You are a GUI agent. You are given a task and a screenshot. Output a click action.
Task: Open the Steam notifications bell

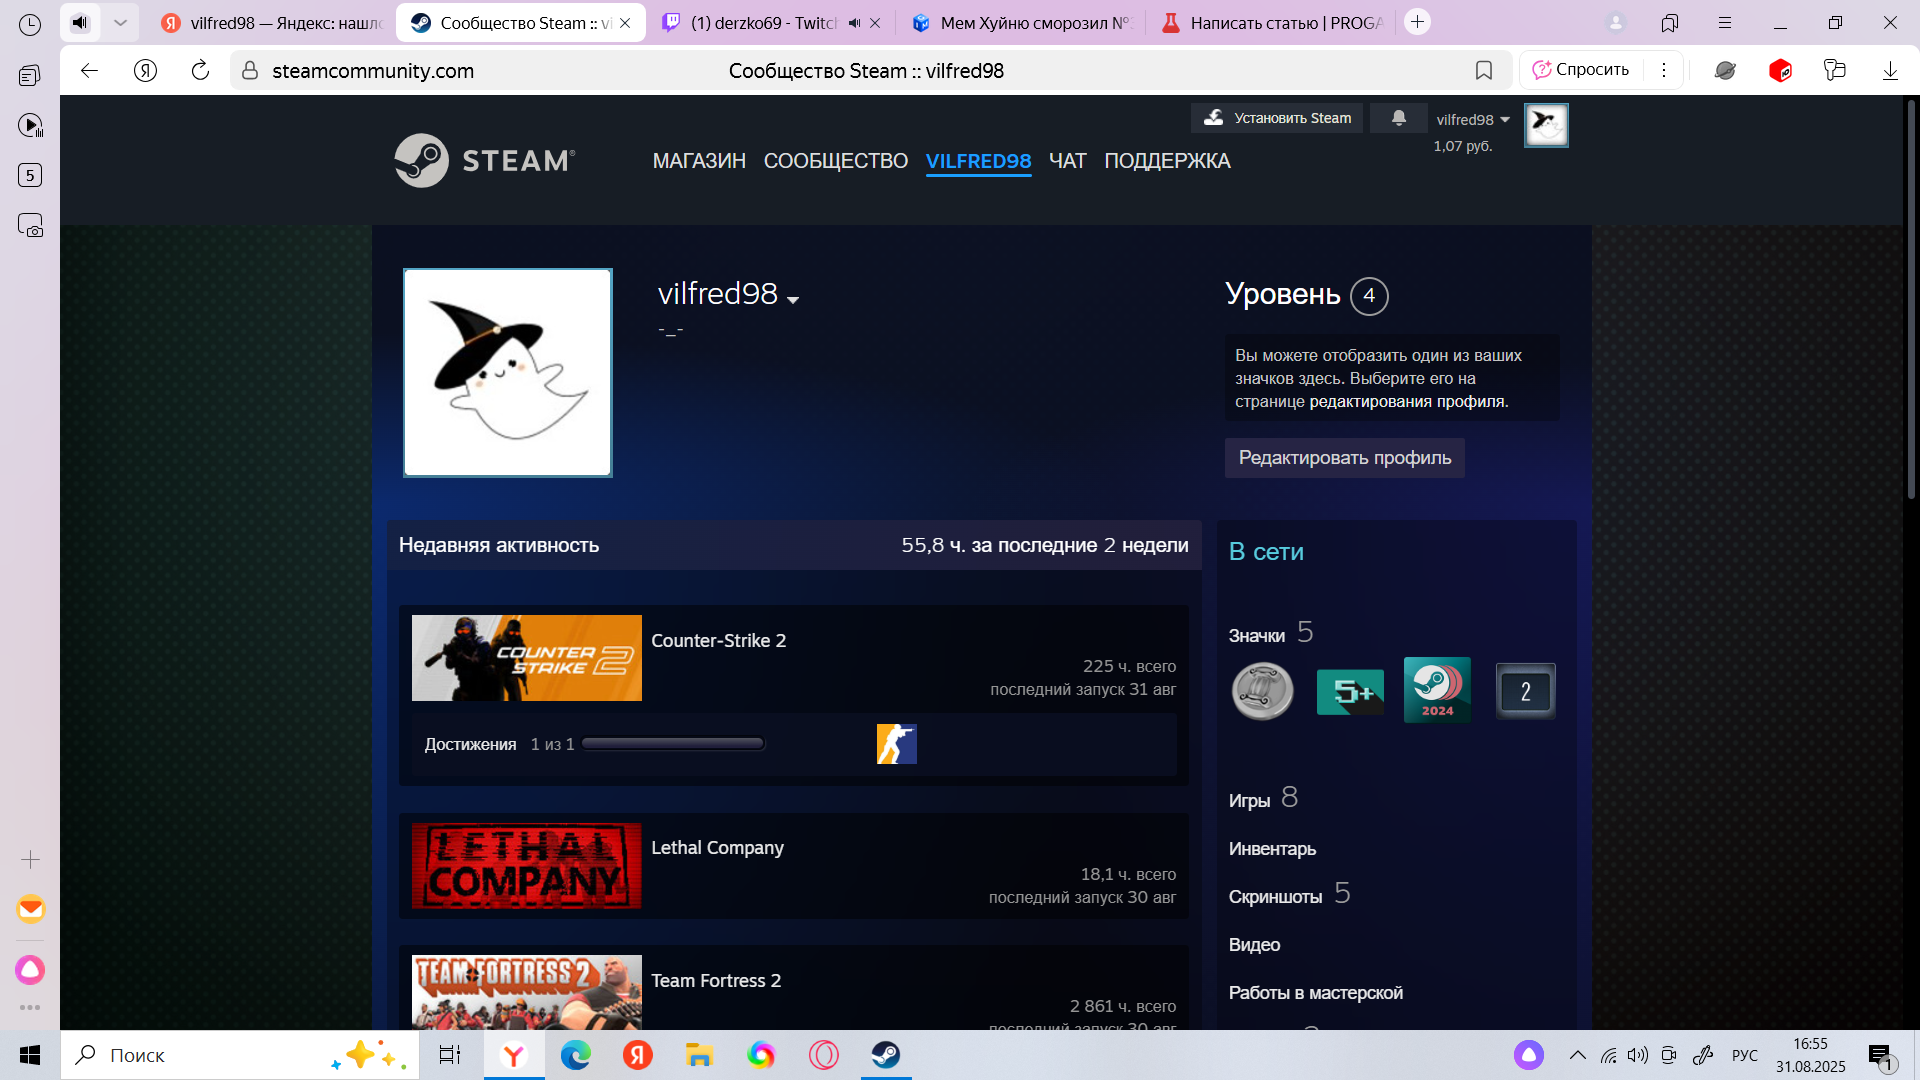tap(1399, 118)
